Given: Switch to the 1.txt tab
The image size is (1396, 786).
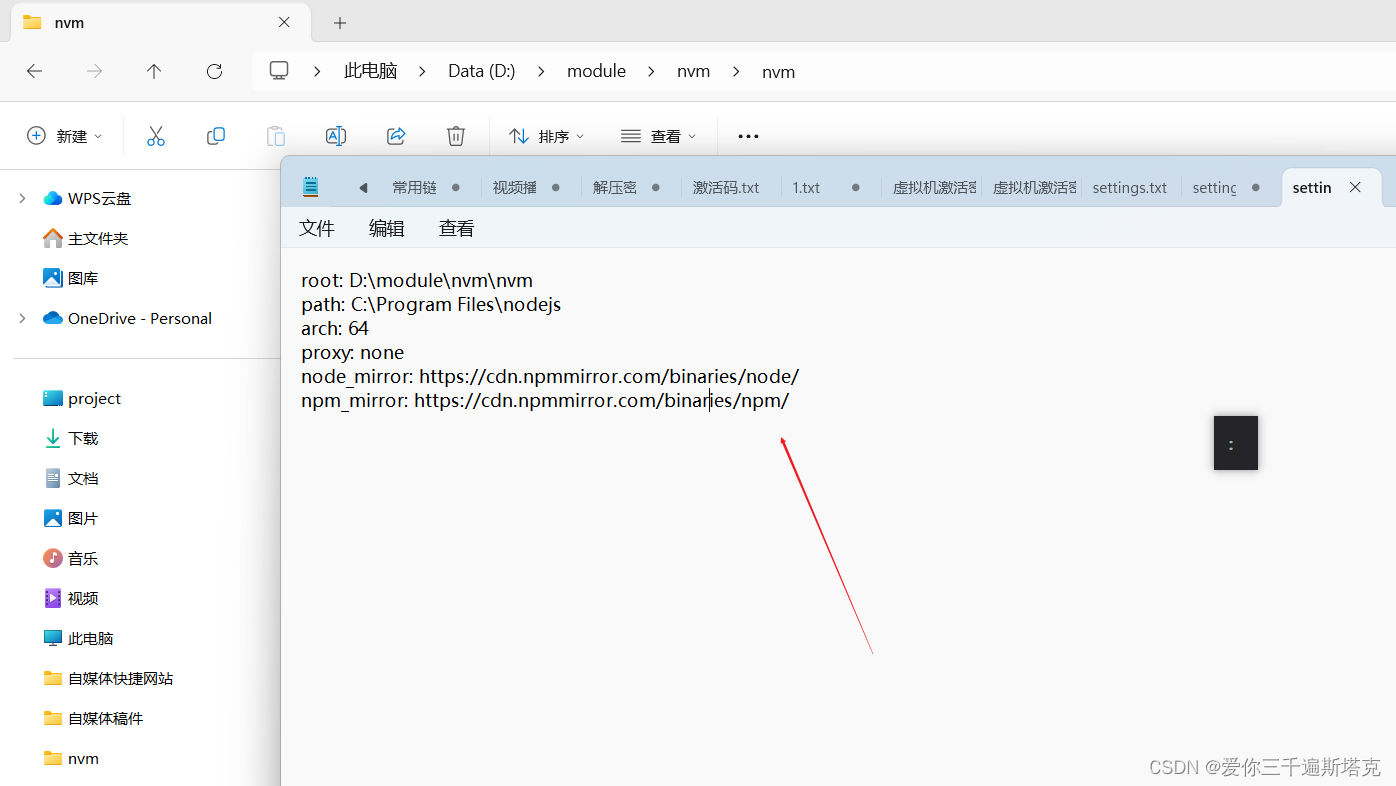Looking at the screenshot, I should 806,187.
